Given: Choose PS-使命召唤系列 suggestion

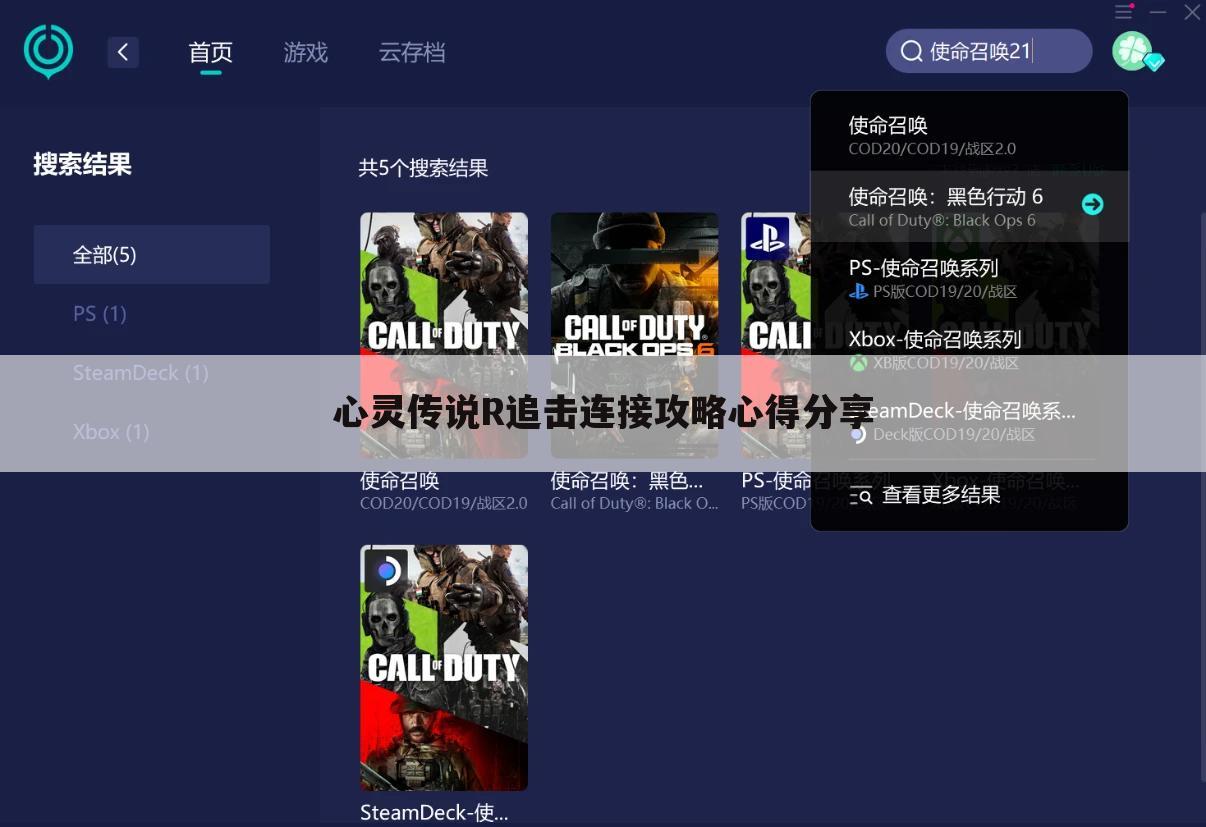Looking at the screenshot, I should (x=969, y=277).
